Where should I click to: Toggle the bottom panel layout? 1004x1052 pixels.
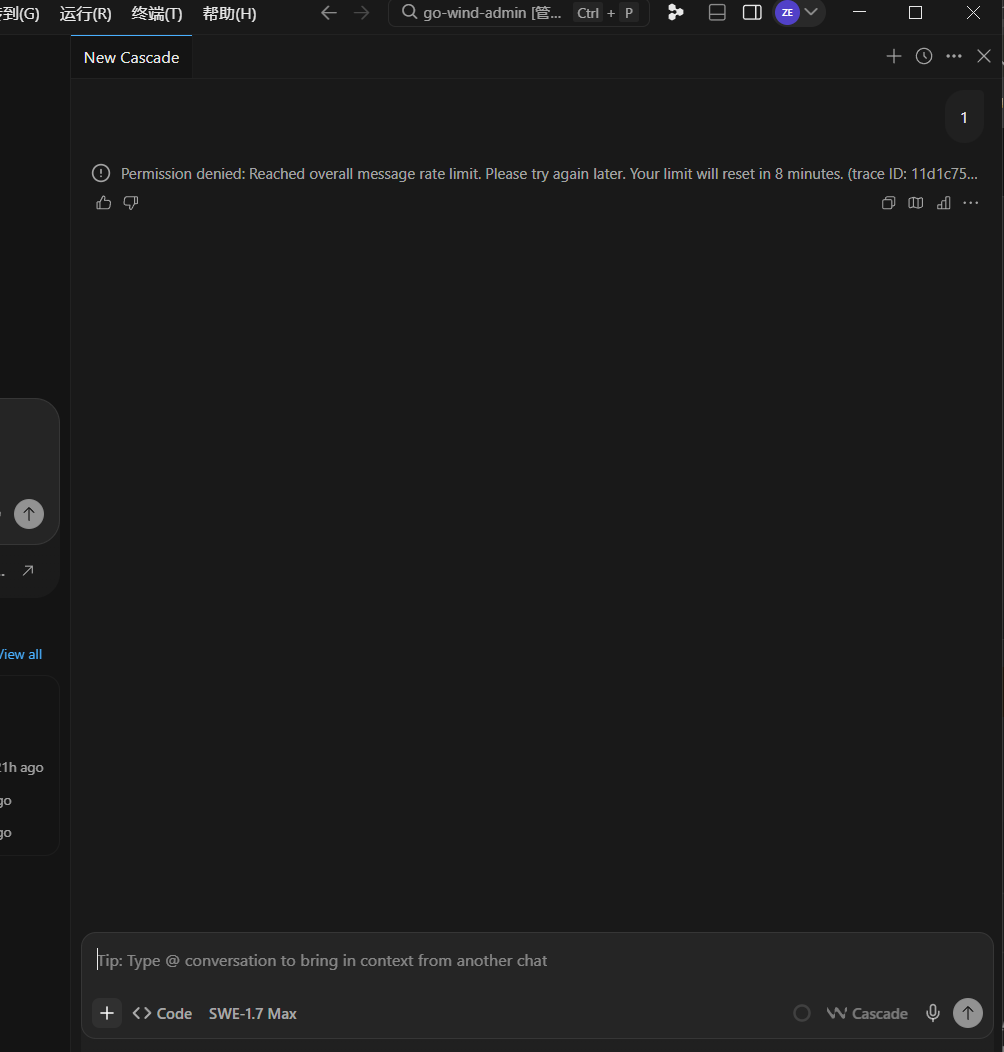(717, 13)
